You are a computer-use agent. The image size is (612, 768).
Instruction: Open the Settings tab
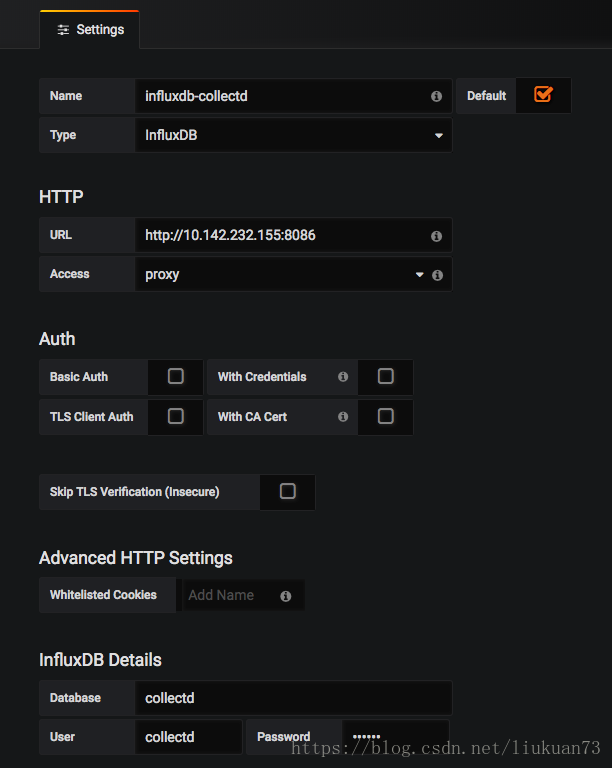coord(90,29)
